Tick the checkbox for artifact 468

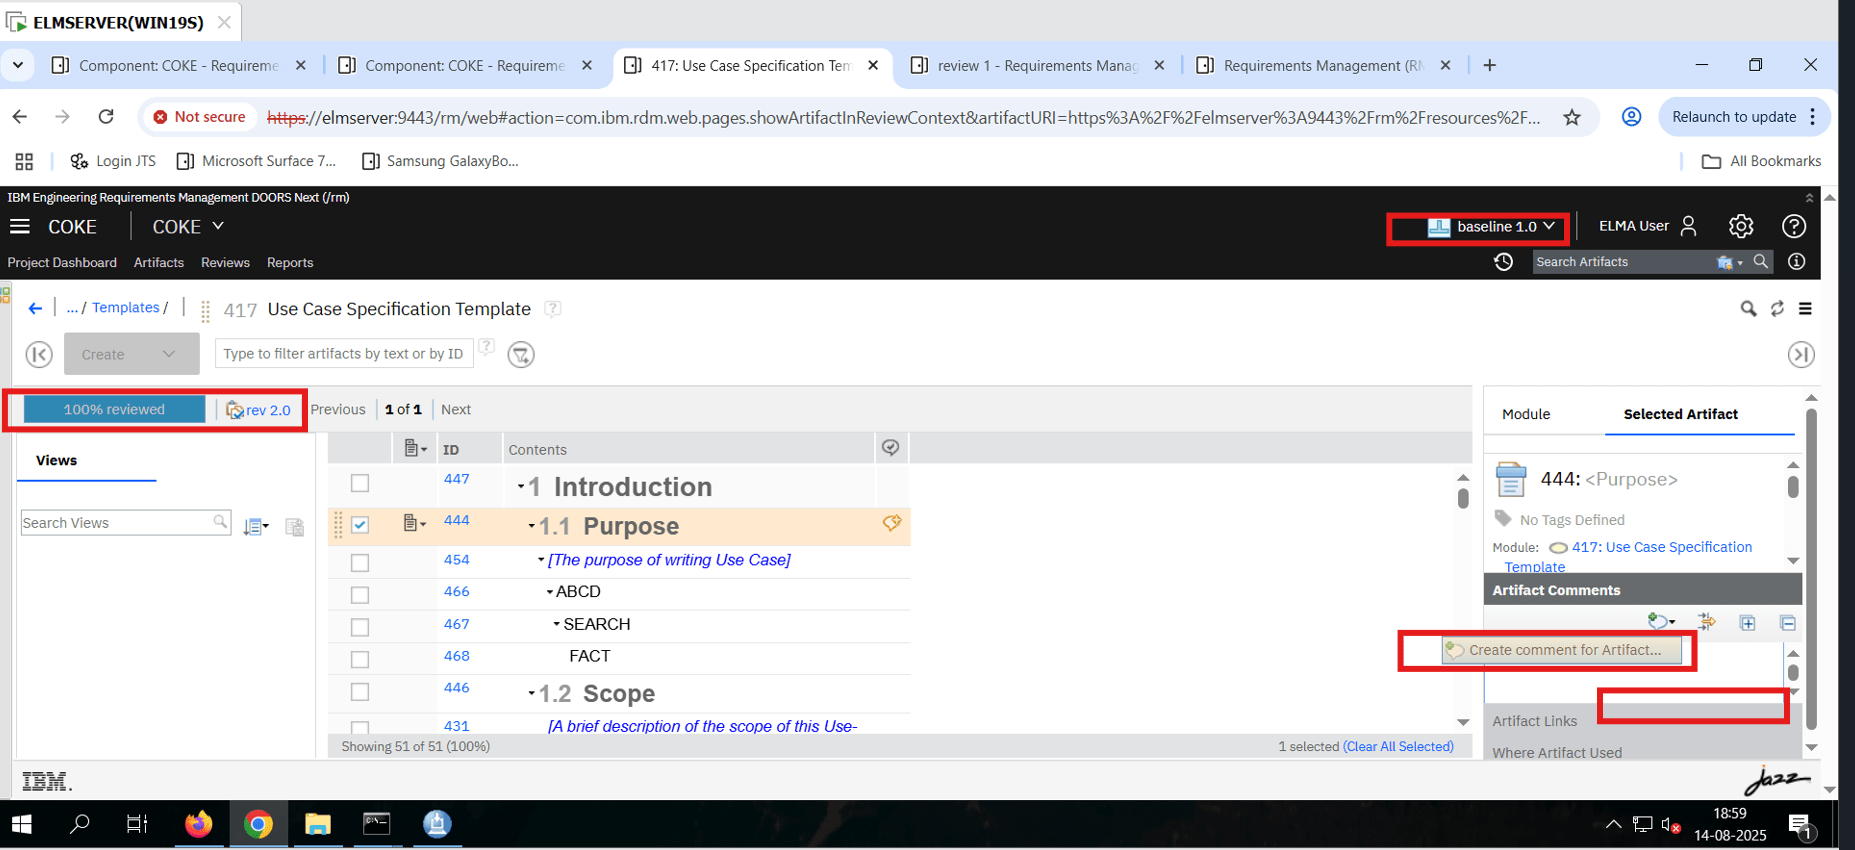360,659
